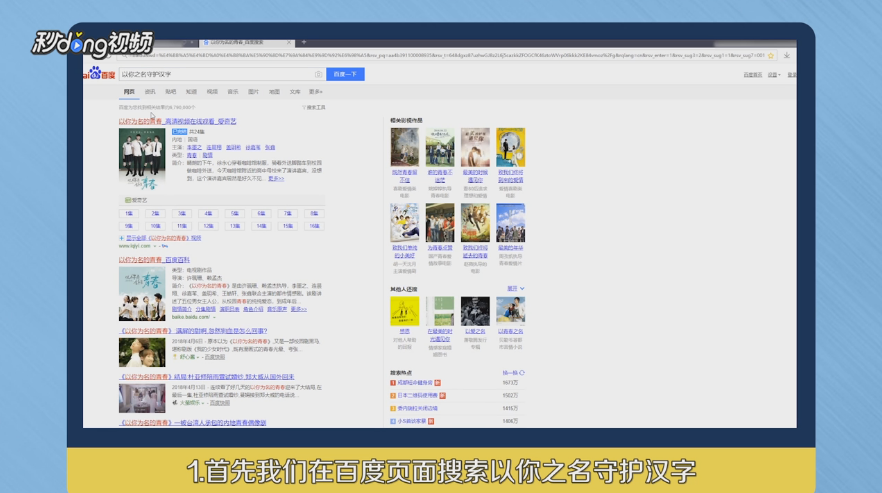The height and width of the screenshot is (493, 882).
Task: Switch to the 贴吧 tab
Action: click(x=171, y=92)
